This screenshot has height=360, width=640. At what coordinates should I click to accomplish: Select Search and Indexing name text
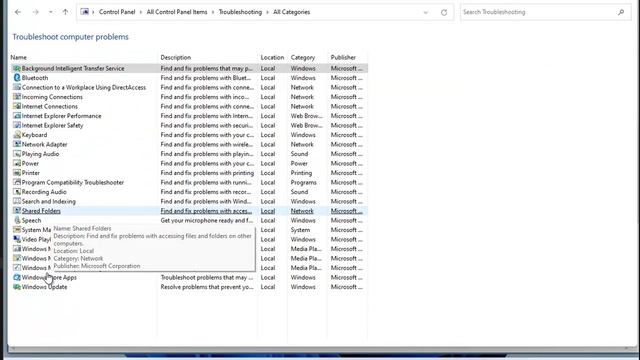(49, 202)
